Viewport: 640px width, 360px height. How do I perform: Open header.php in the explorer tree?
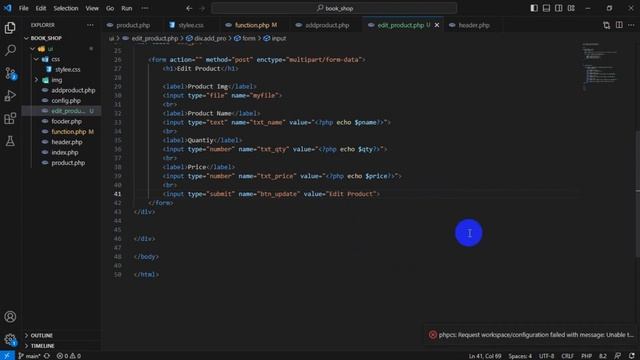point(67,142)
